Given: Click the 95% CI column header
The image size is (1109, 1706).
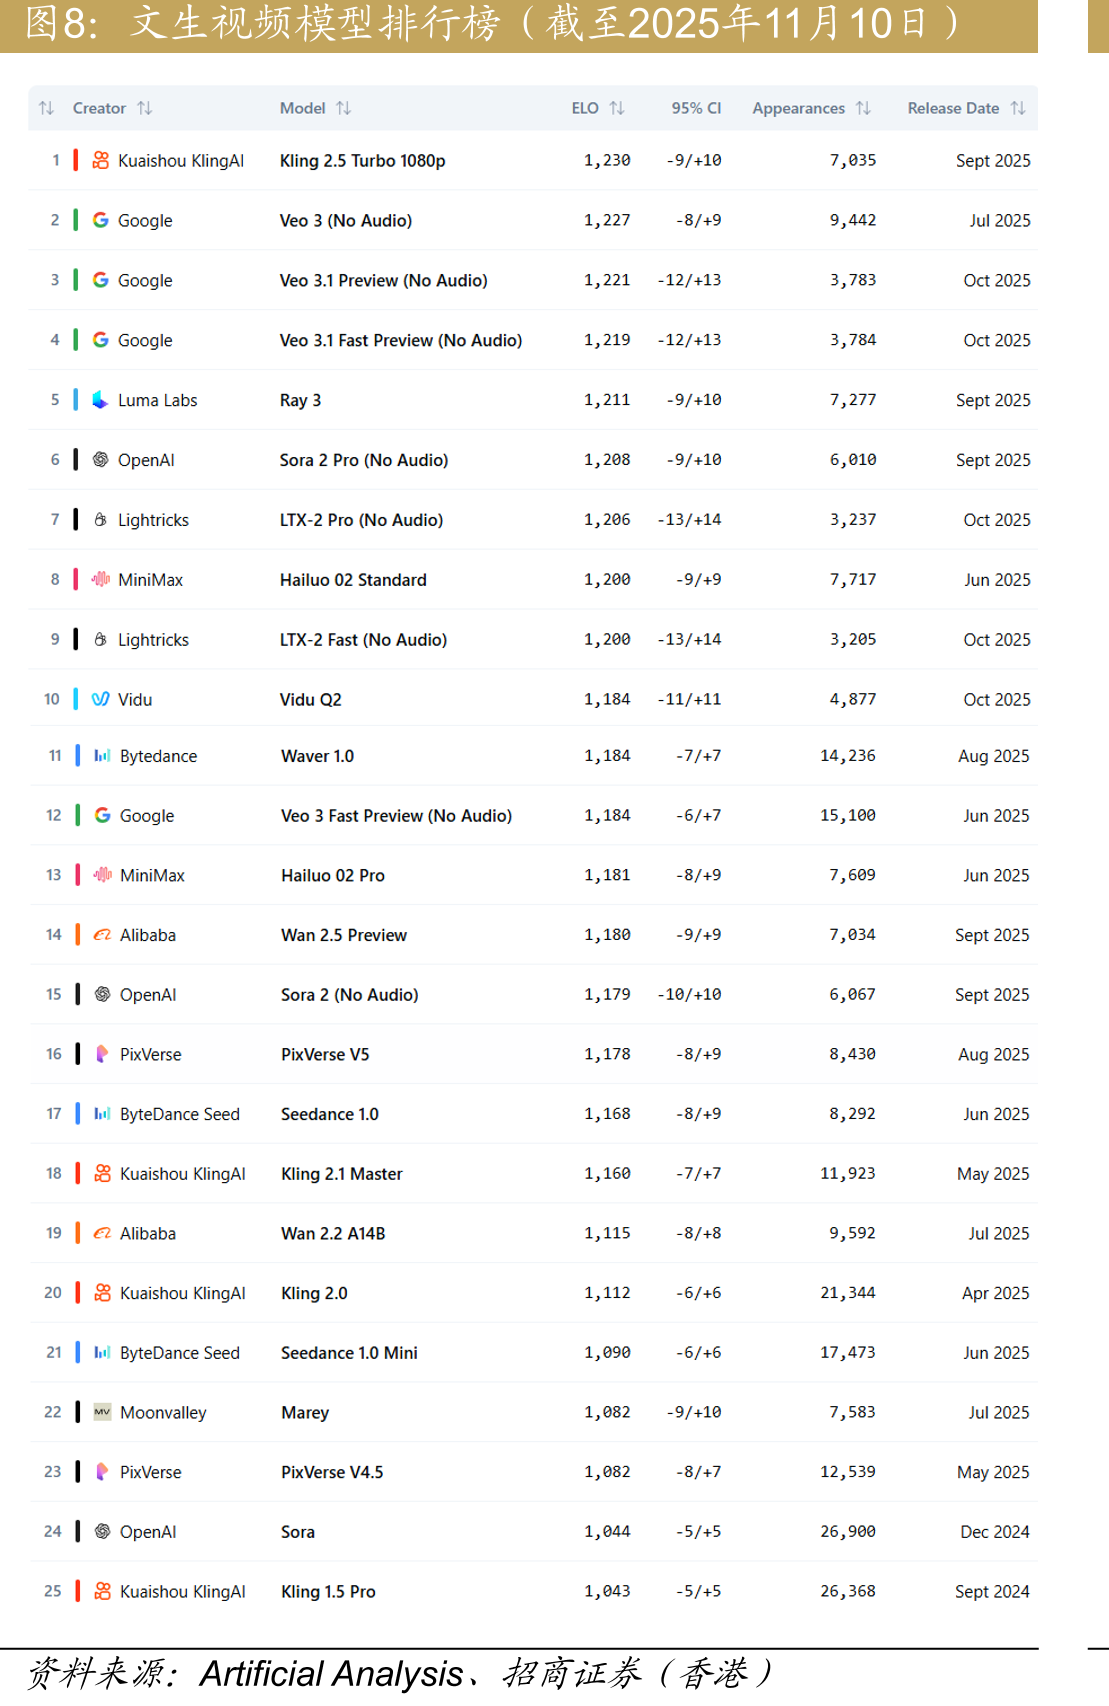Looking at the screenshot, I should [696, 108].
